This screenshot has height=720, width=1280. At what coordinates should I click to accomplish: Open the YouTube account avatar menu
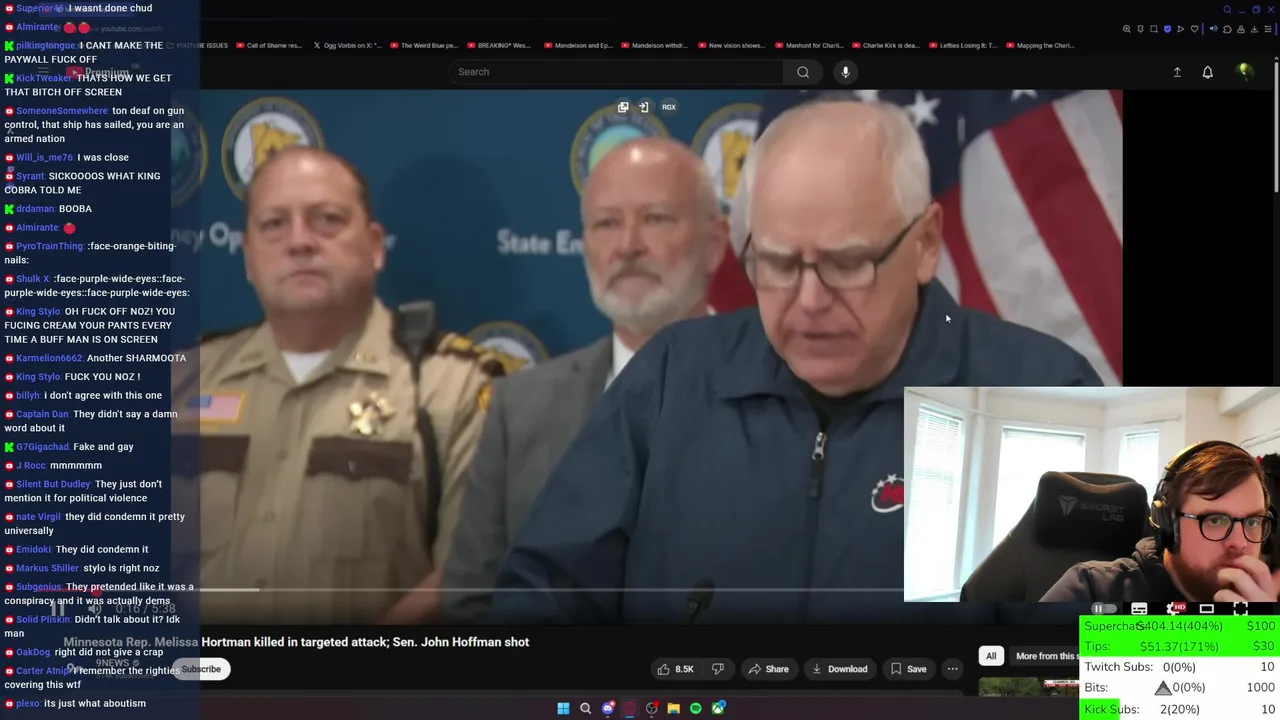coord(1244,72)
